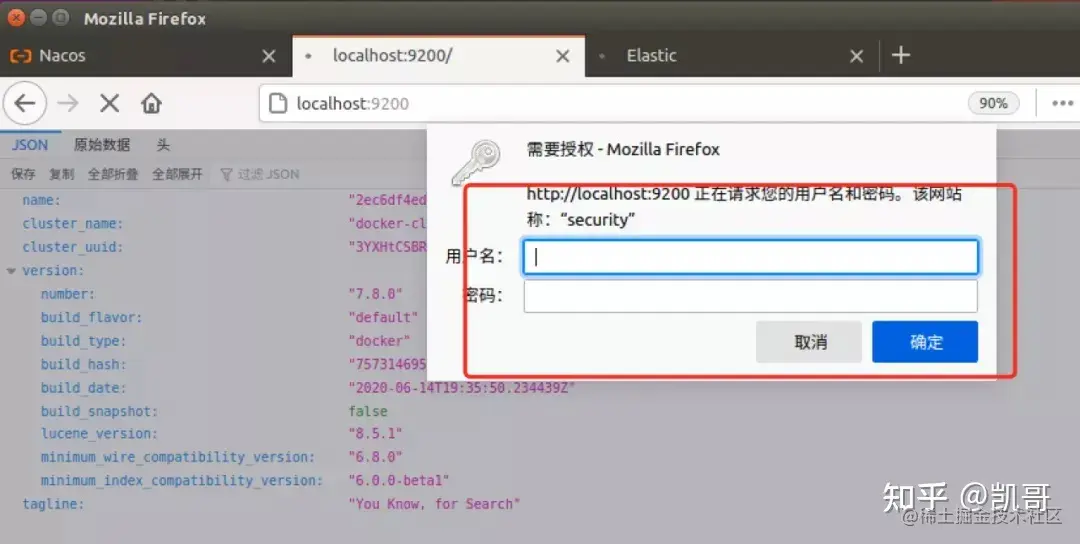
Task: Select the "2020-06-14T19:35:50.234439Z" date value
Action: (461, 388)
